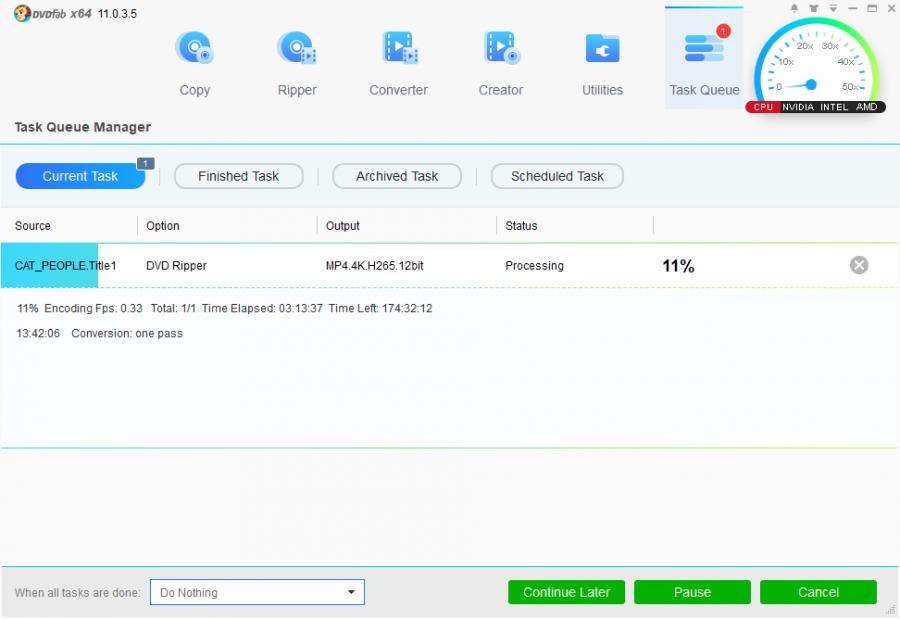Click the version number 11.0.3.5

[x=117, y=14]
